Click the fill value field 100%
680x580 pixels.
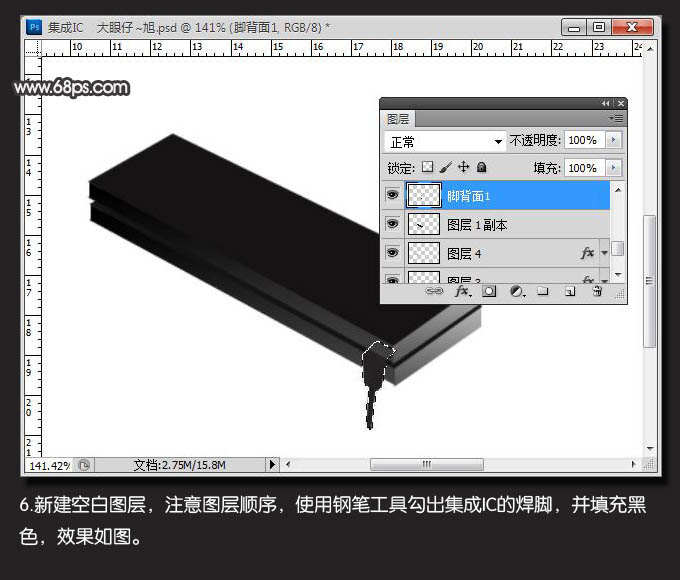pyautogui.click(x=585, y=167)
